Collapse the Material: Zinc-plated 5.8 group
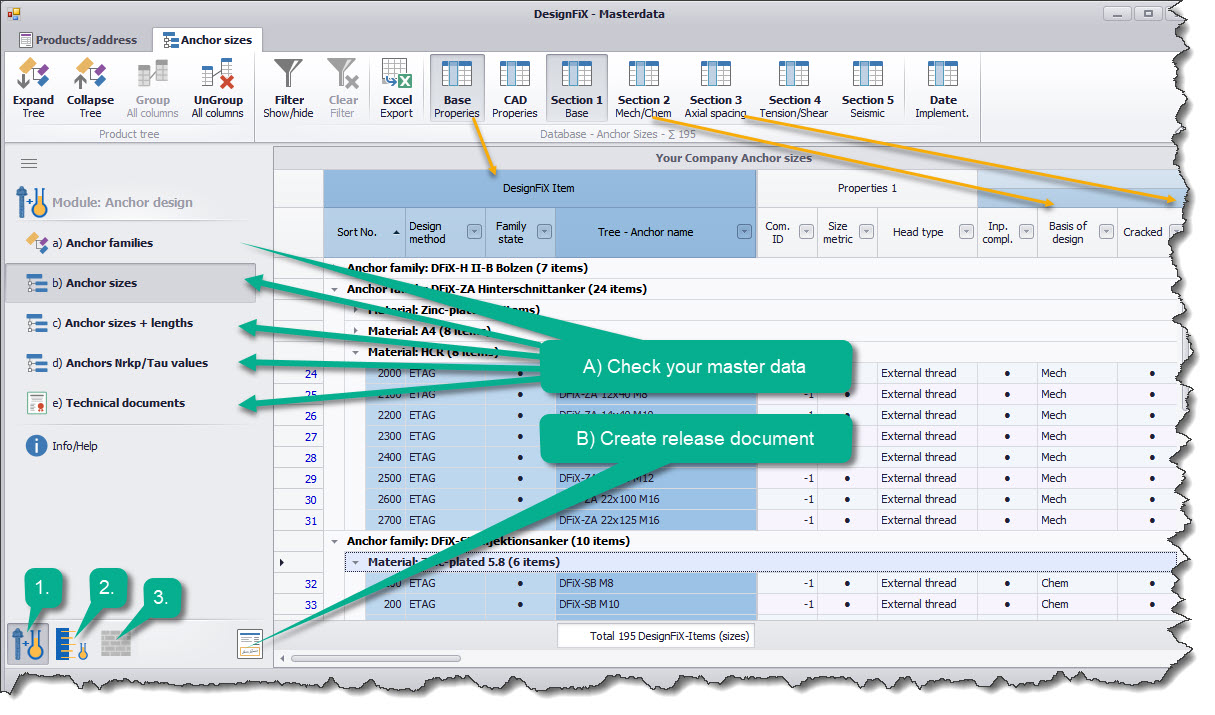1215x715 pixels. [x=355, y=562]
